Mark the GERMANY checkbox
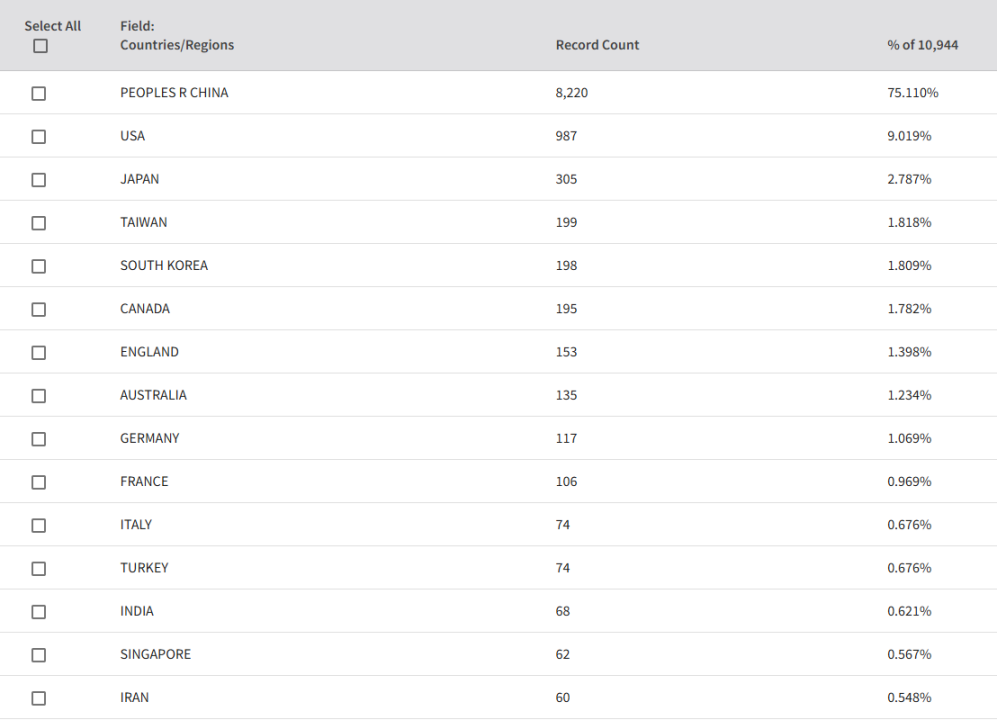 click(x=39, y=440)
